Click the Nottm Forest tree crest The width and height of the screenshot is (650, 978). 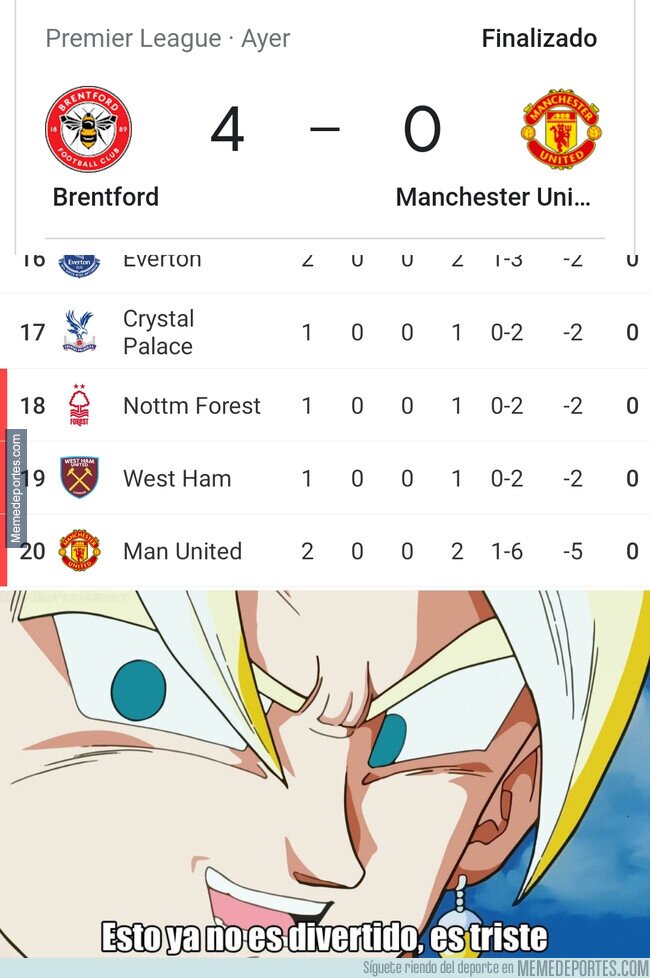(x=79, y=405)
